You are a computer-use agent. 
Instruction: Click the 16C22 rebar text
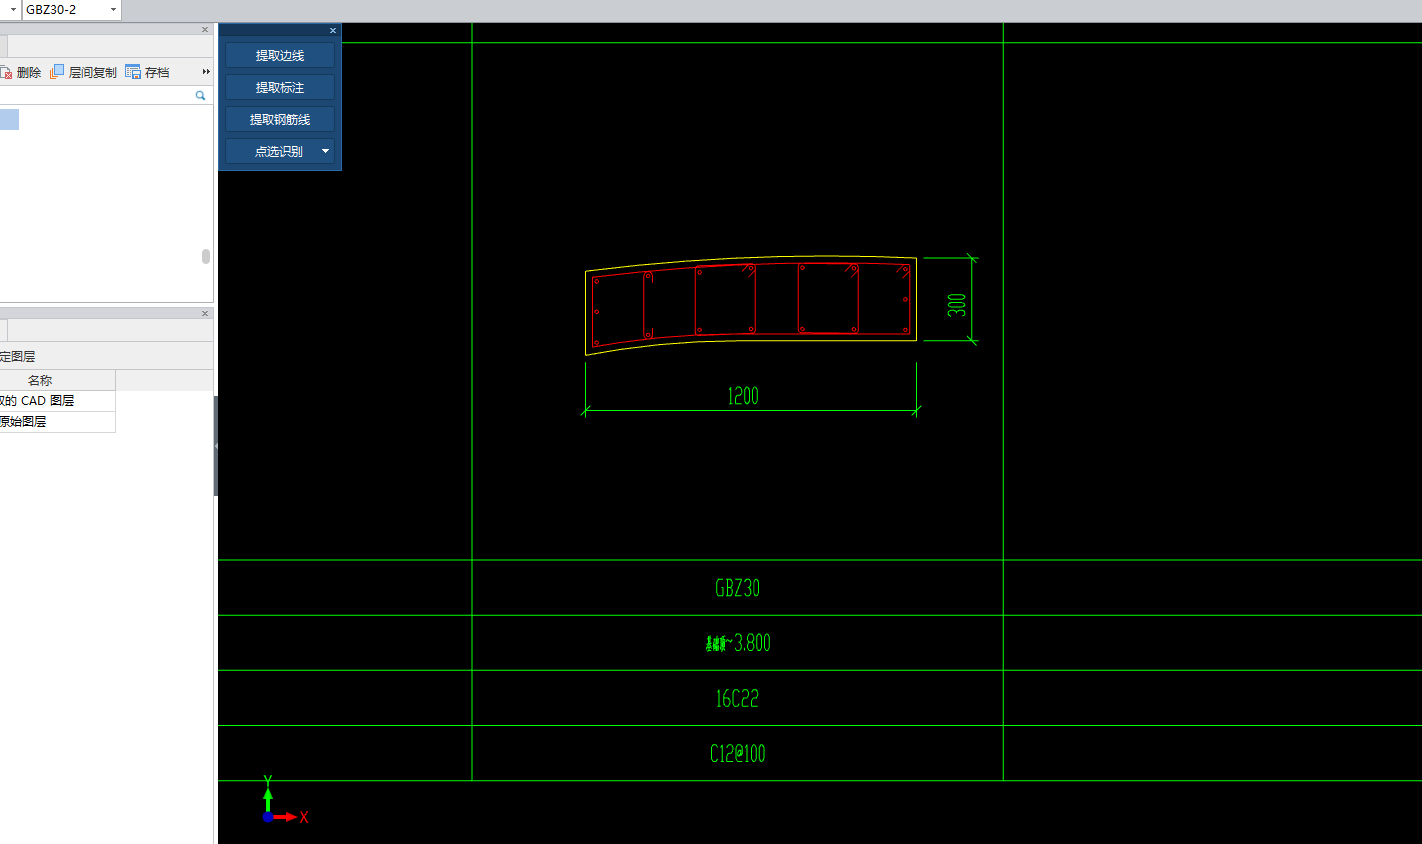point(737,699)
